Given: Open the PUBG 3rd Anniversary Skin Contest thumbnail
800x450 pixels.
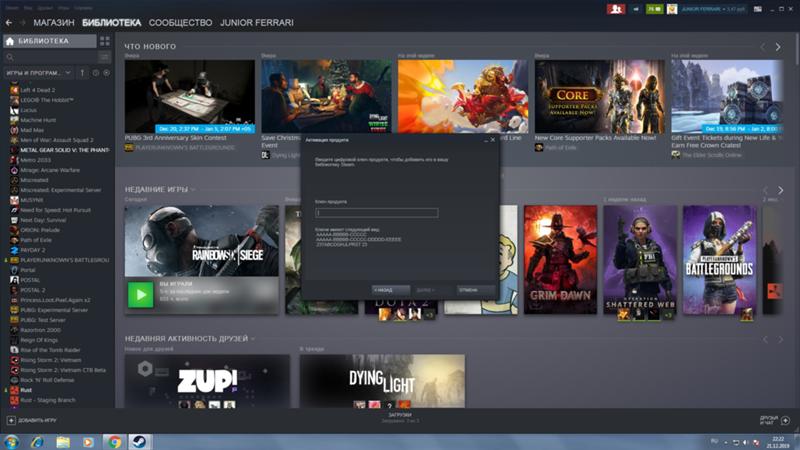Looking at the screenshot, I should (x=190, y=96).
